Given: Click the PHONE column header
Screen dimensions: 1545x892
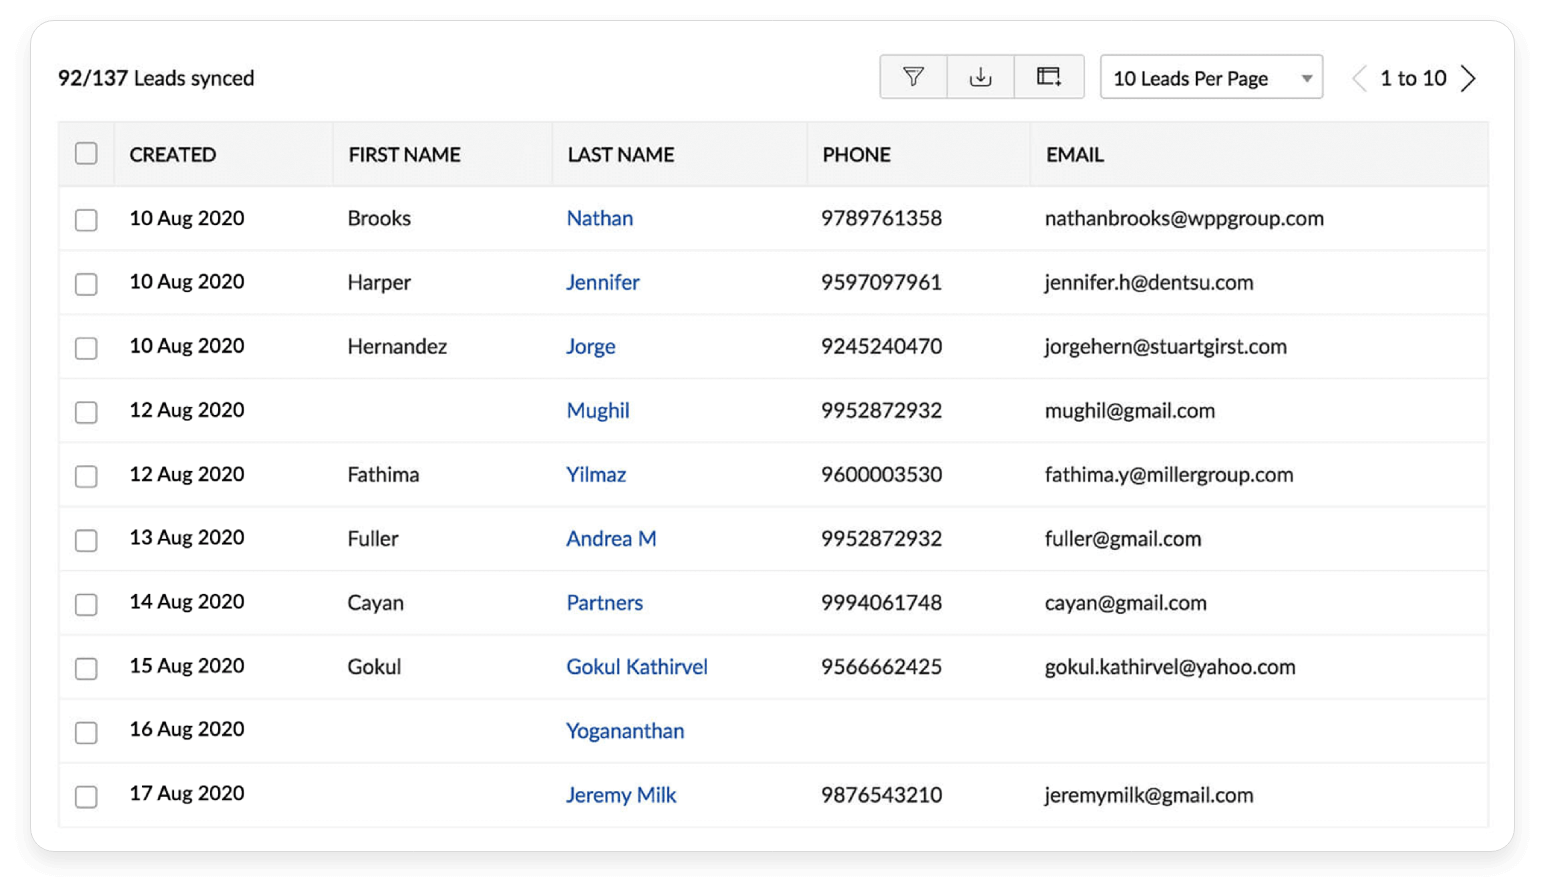Looking at the screenshot, I should pyautogui.click(x=856, y=155).
